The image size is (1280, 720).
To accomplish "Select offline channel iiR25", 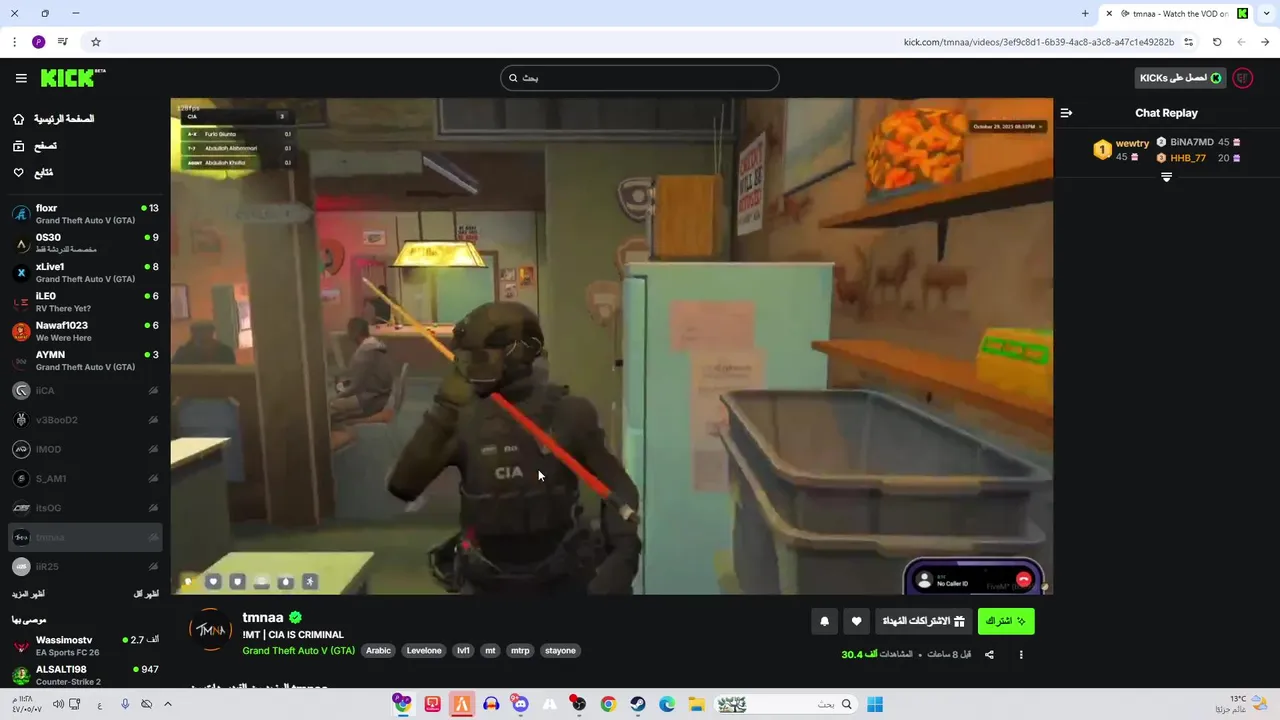I will click(85, 567).
